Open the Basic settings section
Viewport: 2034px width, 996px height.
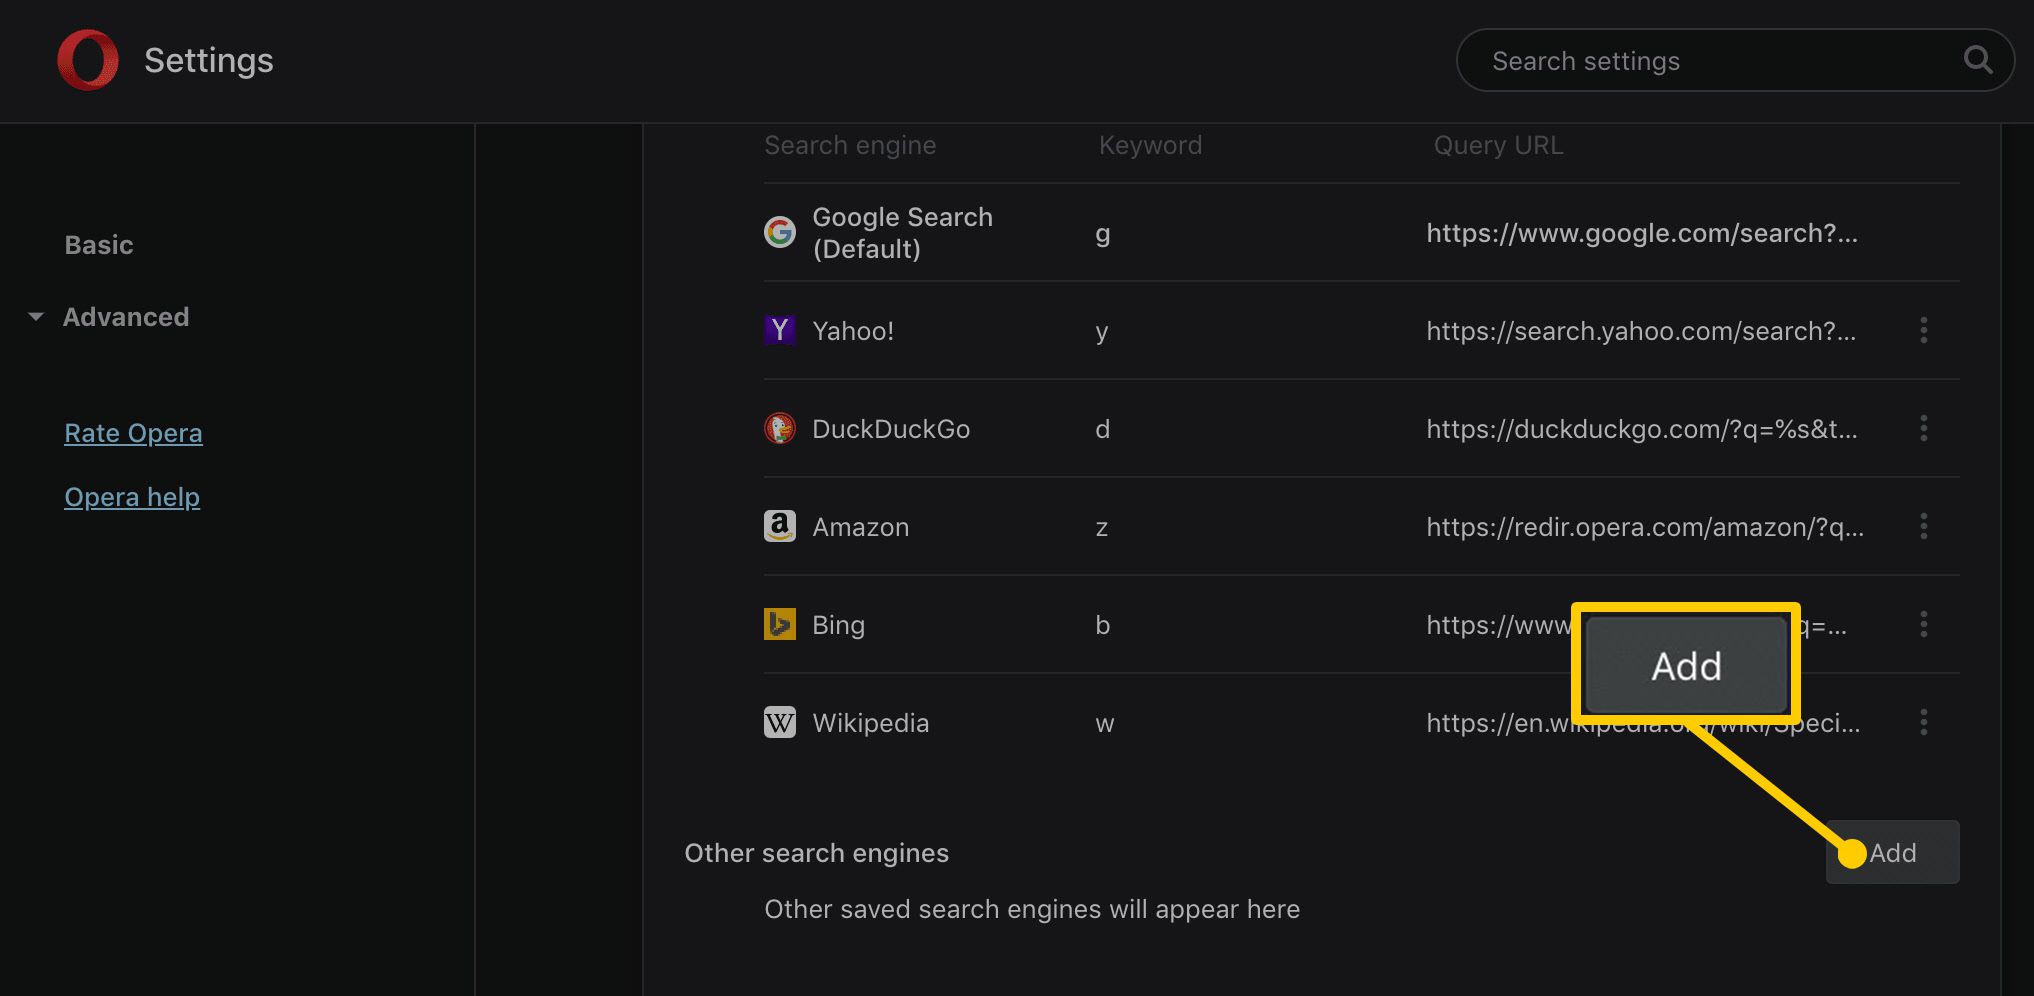(99, 245)
